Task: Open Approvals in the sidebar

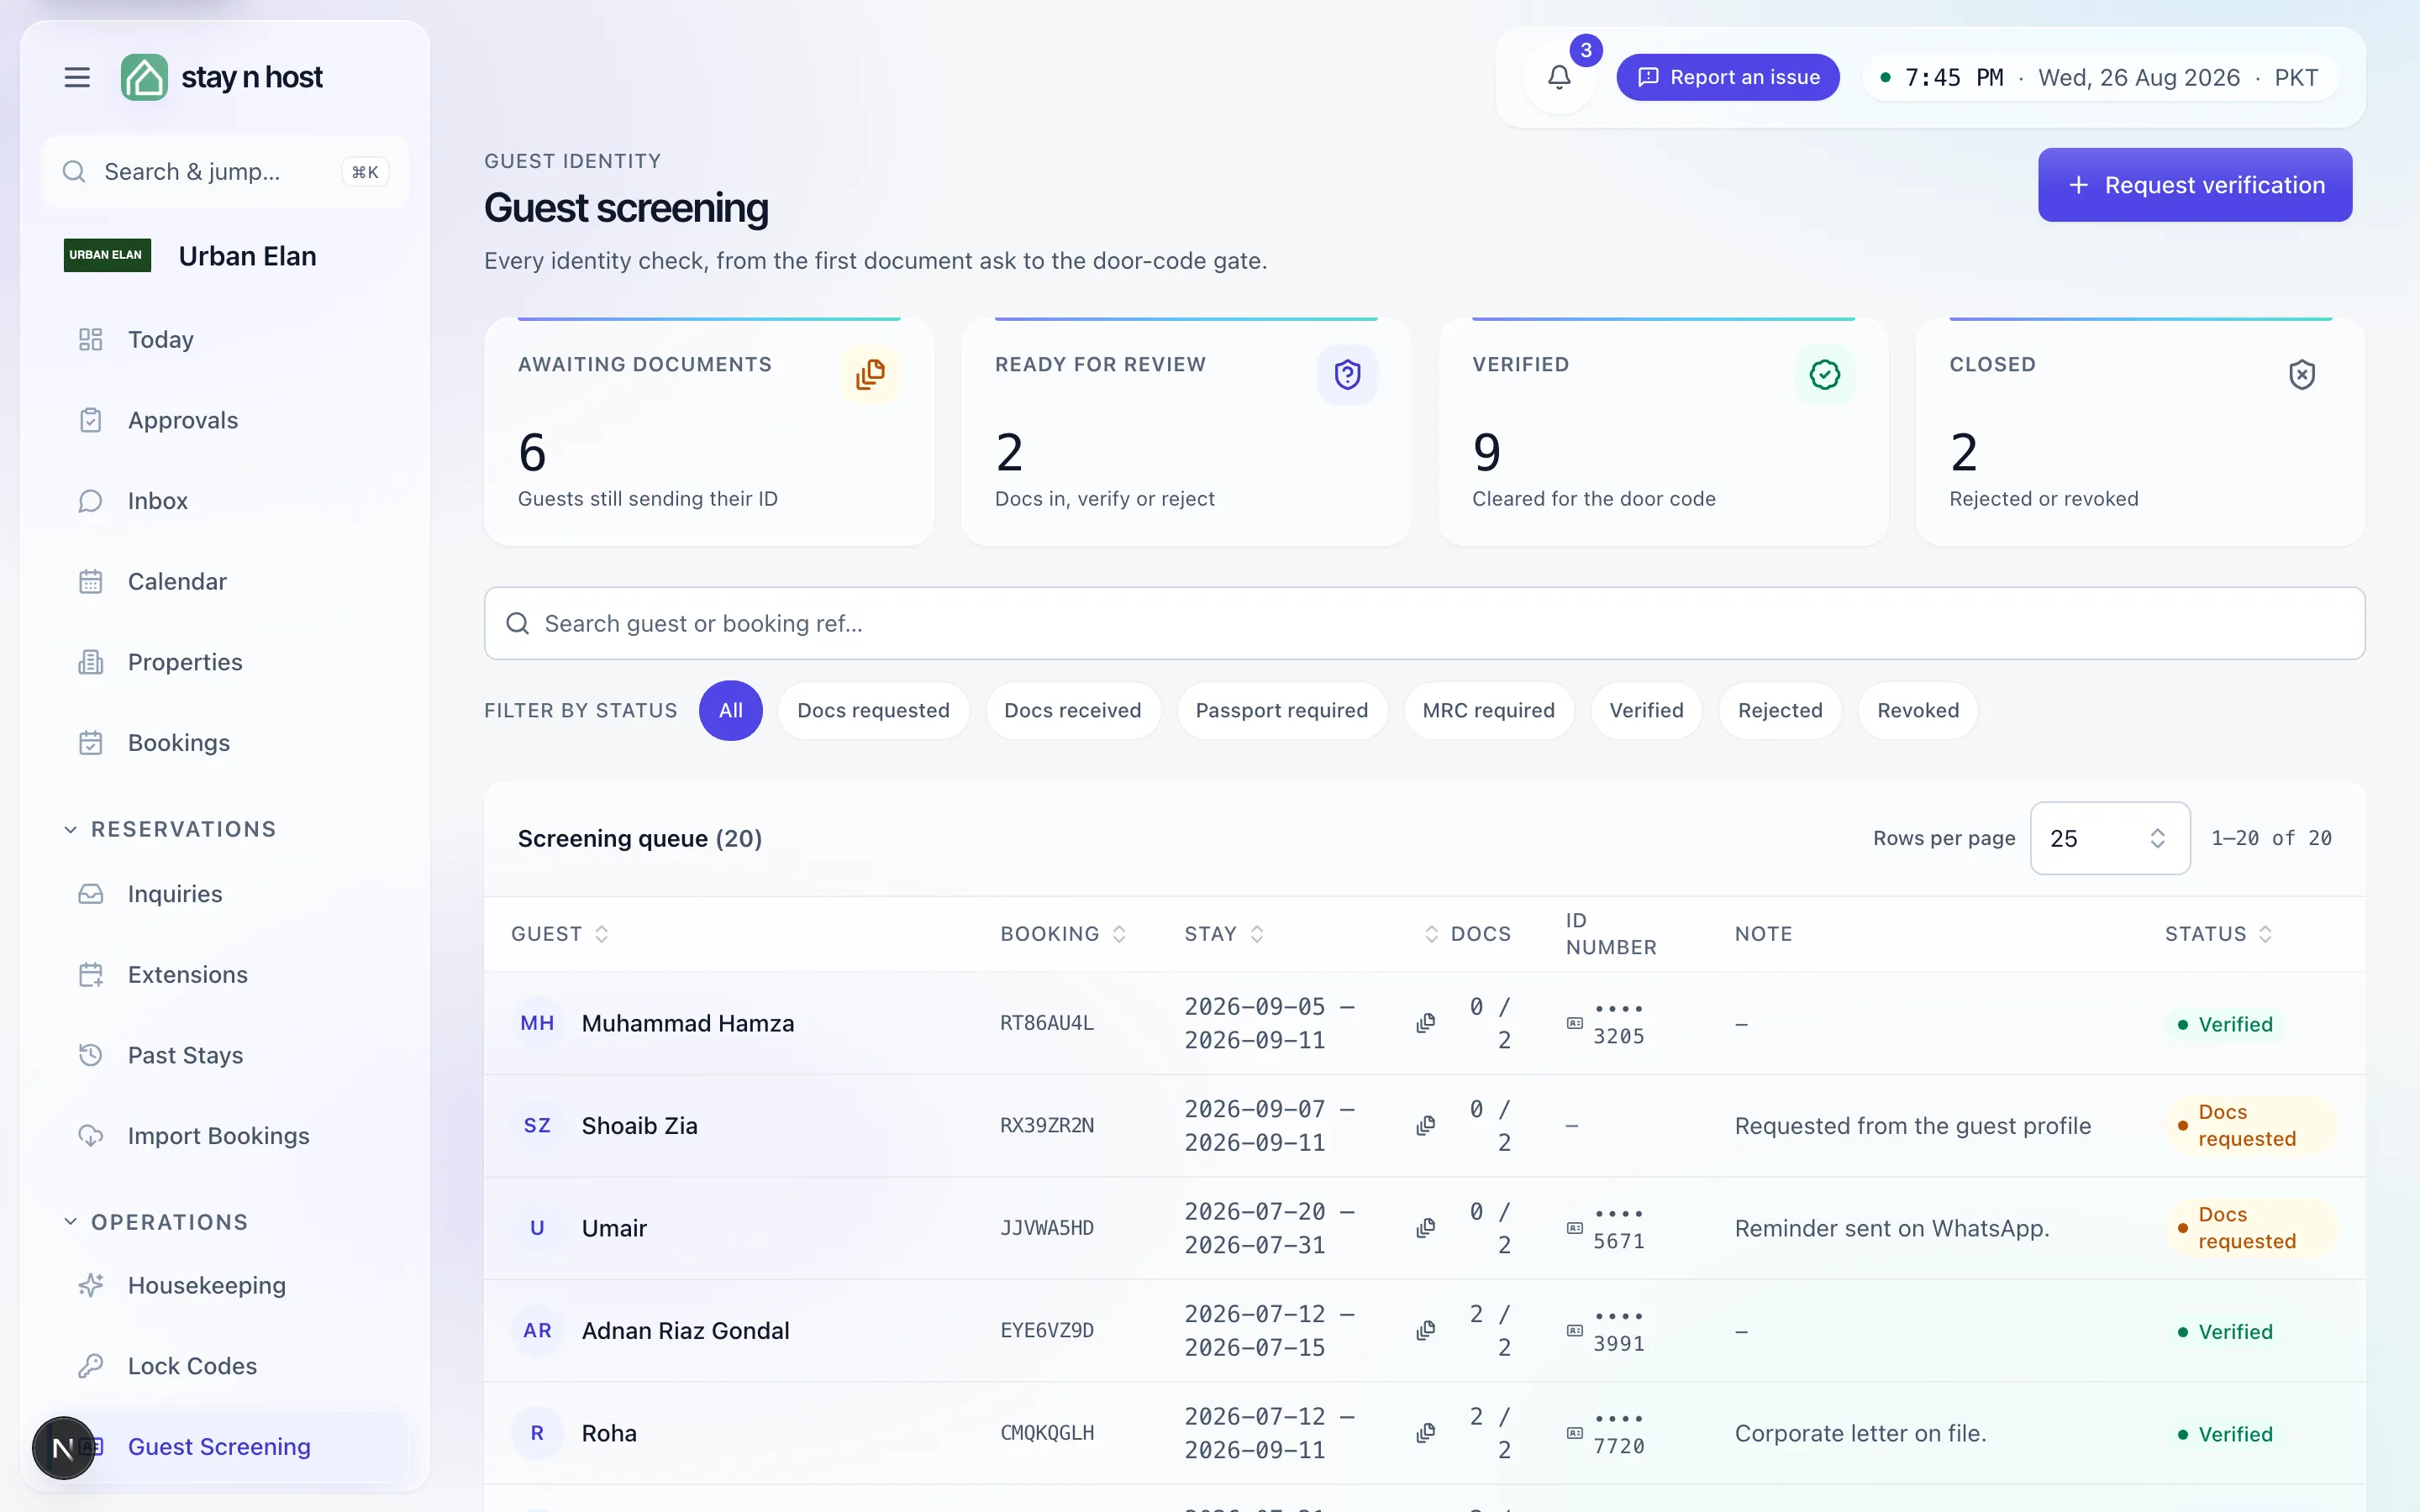Action: pyautogui.click(x=225, y=420)
